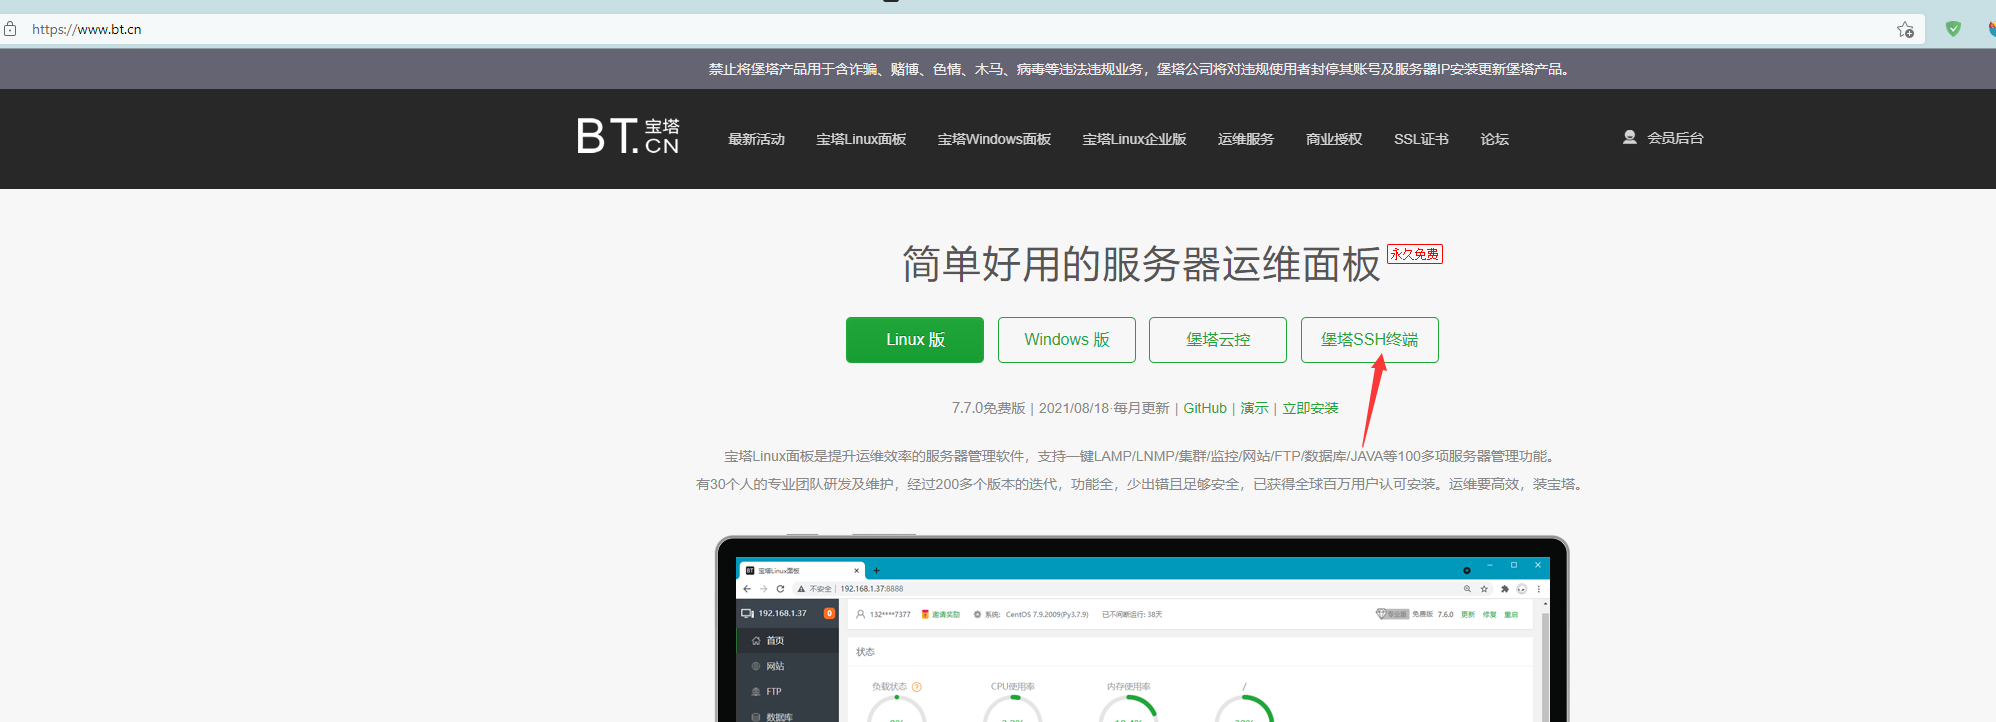This screenshot has height=722, width=1996.
Task: Click the Windows 版 button
Action: click(x=1067, y=340)
